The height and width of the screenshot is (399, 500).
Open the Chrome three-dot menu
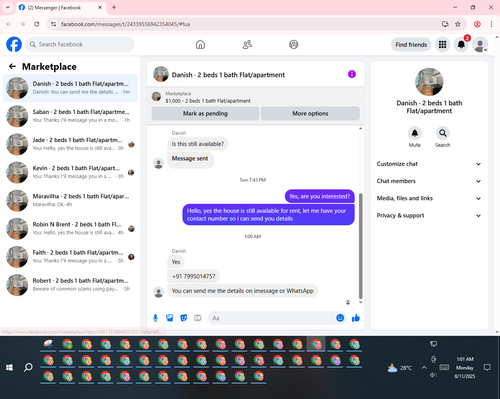pos(491,24)
